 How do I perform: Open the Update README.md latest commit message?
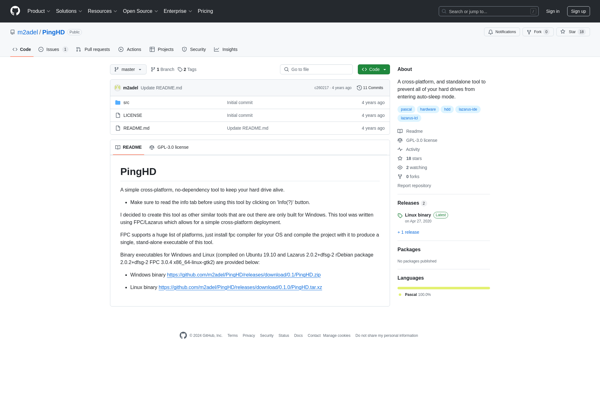pos(161,88)
